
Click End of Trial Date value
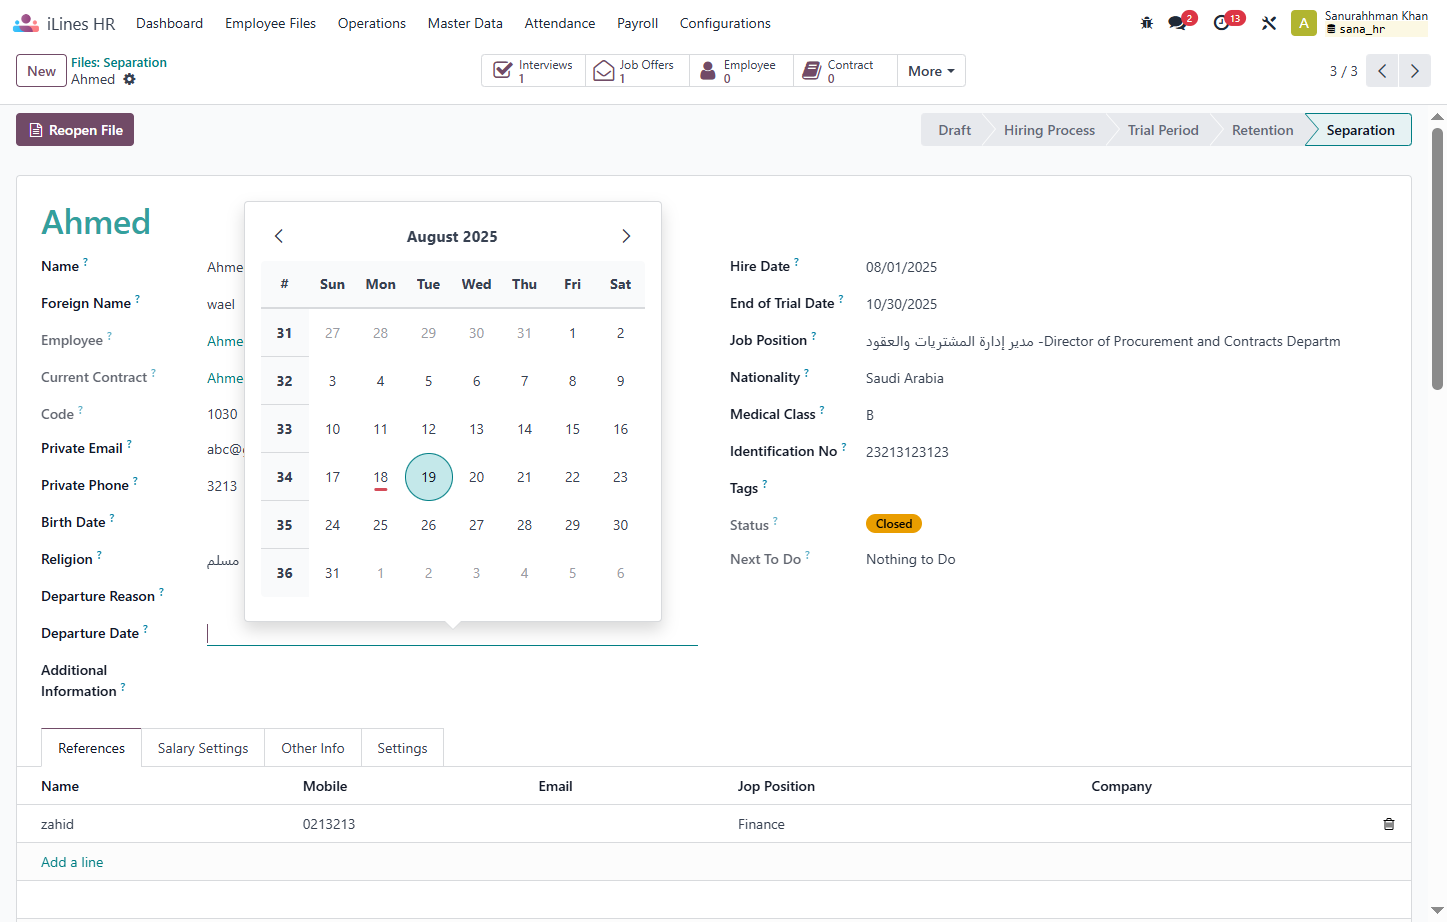click(x=902, y=304)
